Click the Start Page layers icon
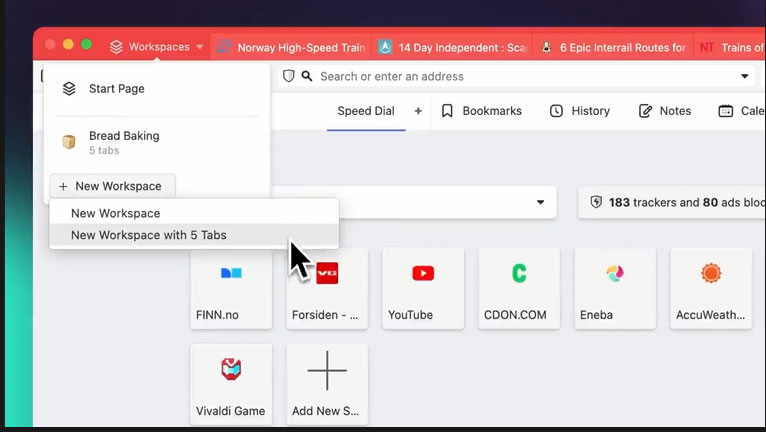 coord(69,89)
